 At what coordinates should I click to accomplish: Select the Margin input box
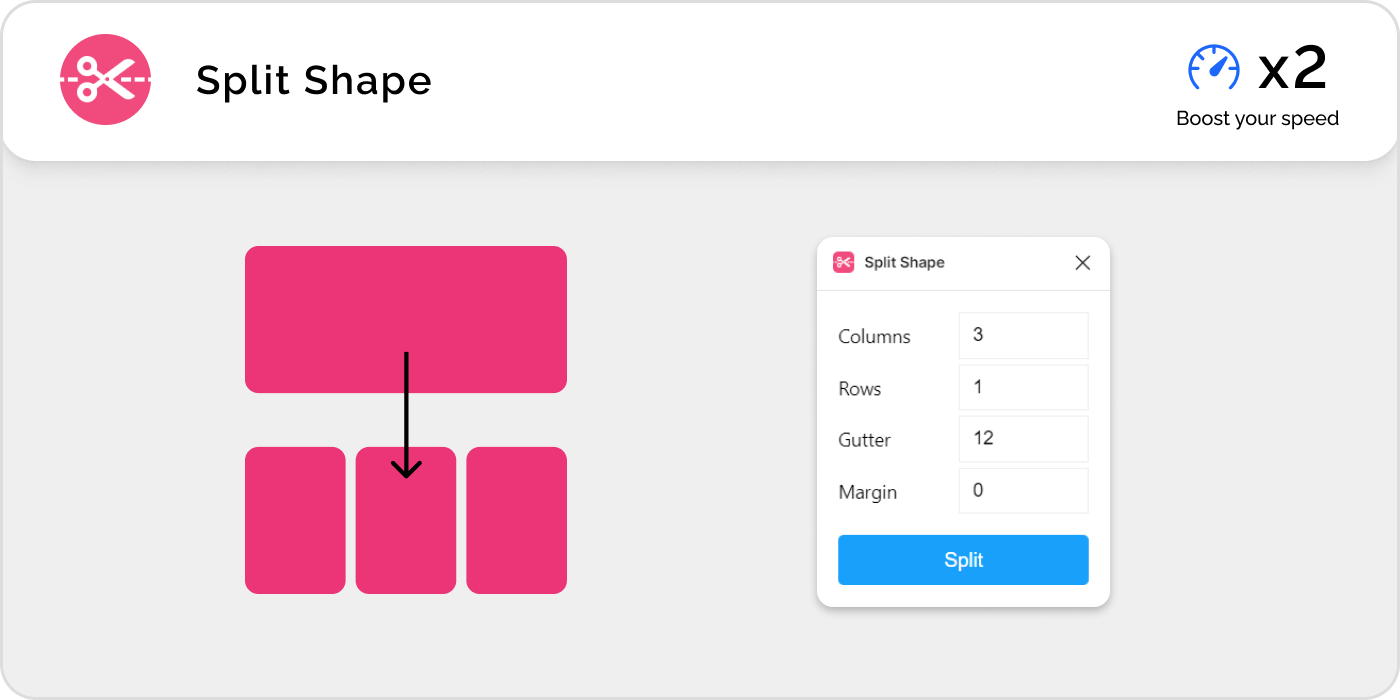tap(1023, 491)
